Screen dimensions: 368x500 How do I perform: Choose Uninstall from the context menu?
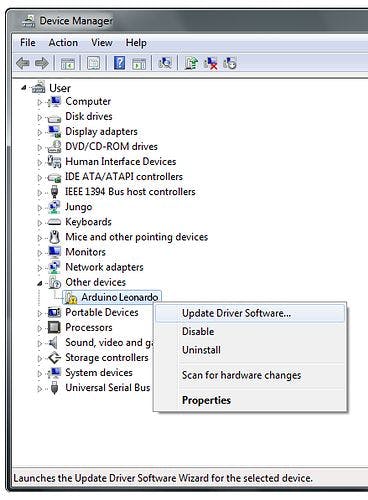pyautogui.click(x=250, y=350)
